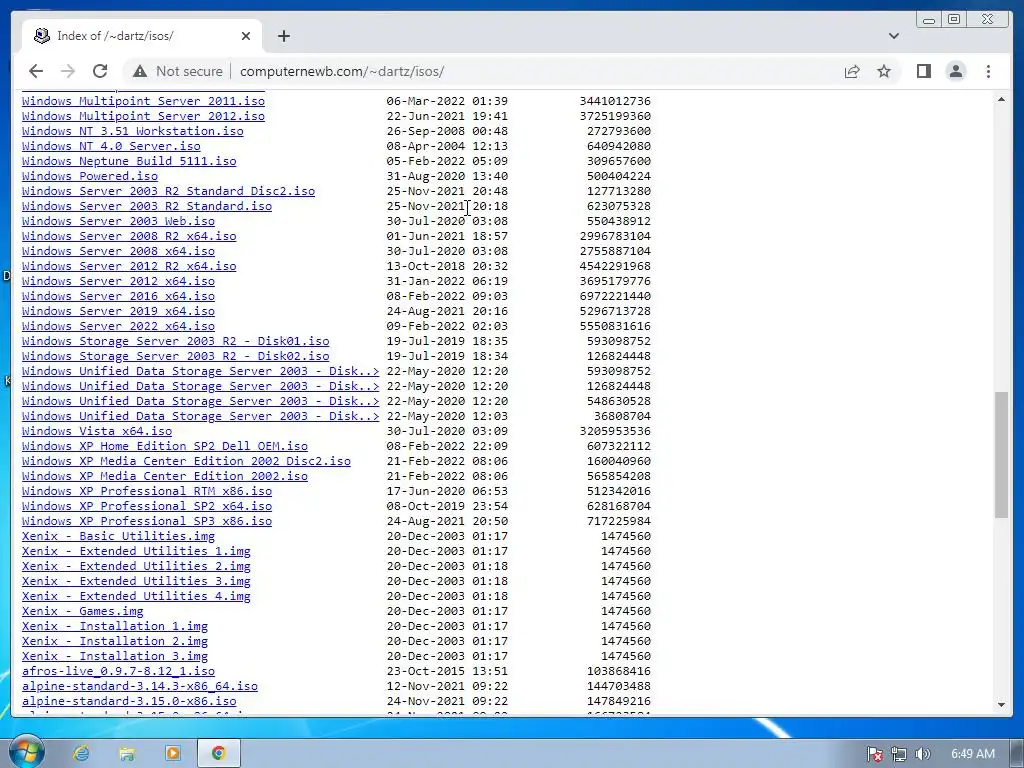Click the scrollbar up arrow

click(x=1001, y=99)
